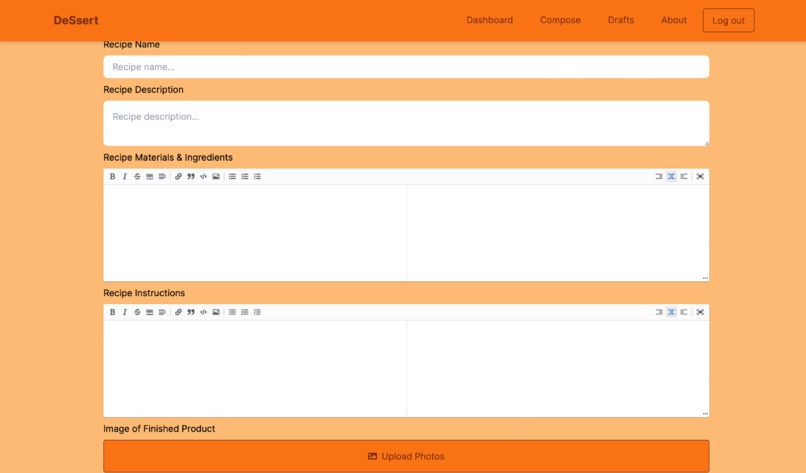
Task: Insert horizontal rule in Instructions editor
Action: [150, 312]
